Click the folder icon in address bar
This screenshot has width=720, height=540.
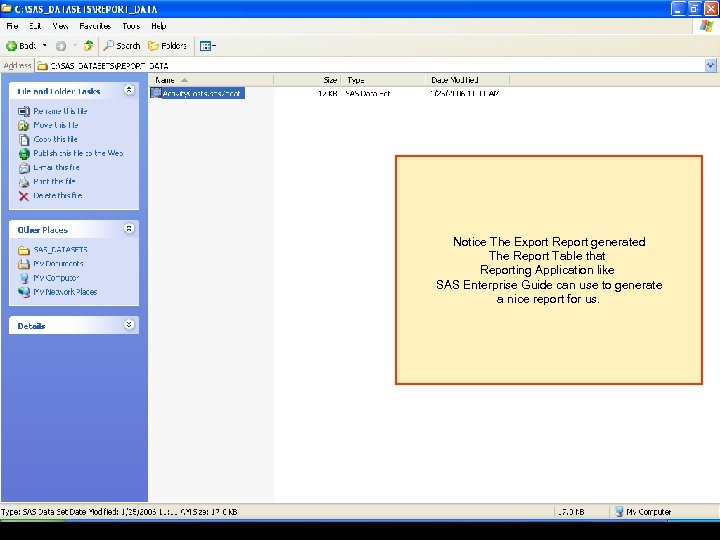(x=42, y=66)
